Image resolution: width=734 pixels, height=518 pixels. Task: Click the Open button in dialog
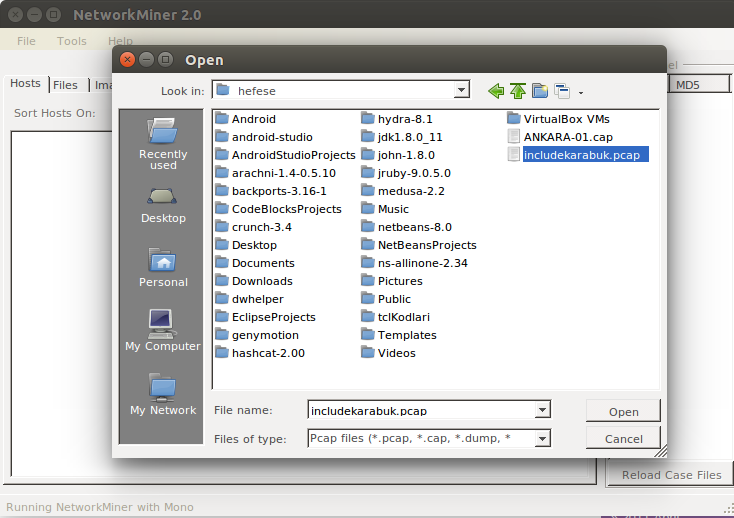point(623,411)
